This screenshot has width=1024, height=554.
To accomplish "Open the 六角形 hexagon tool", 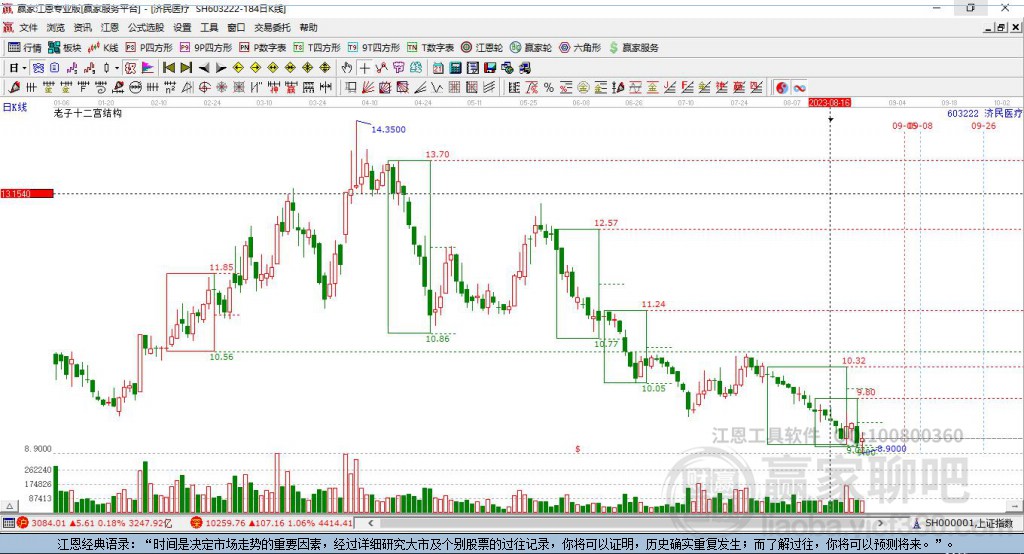I will tap(580, 48).
